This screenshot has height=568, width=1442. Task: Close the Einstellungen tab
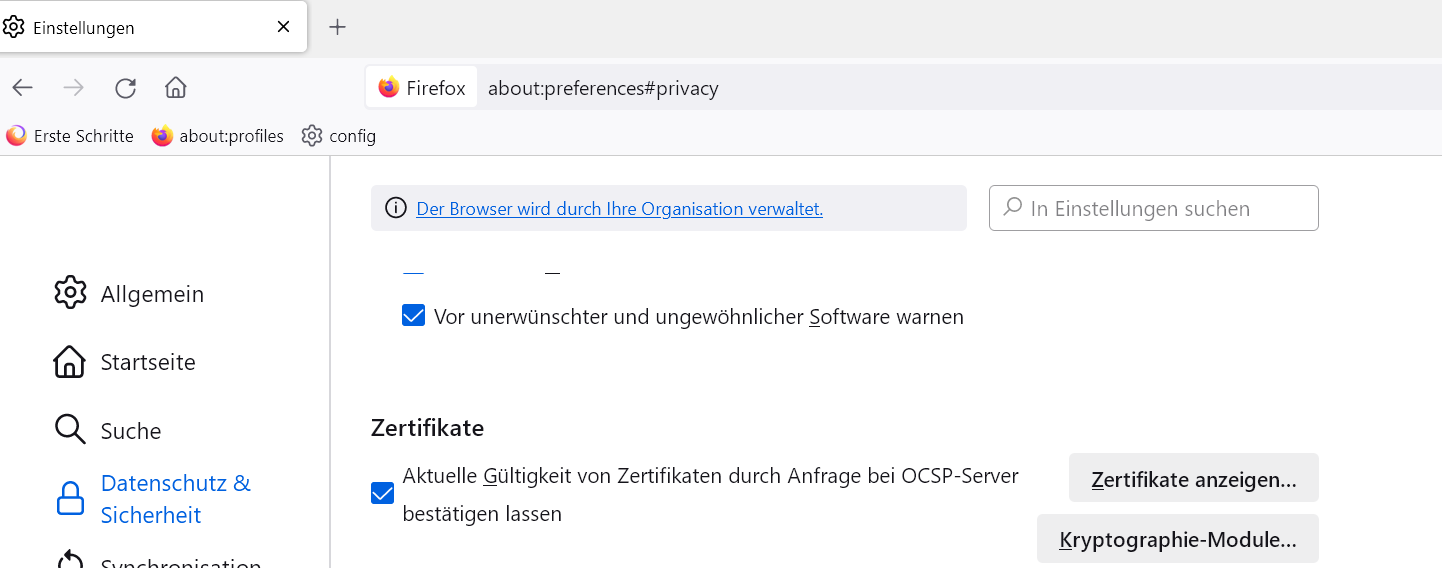(x=283, y=27)
